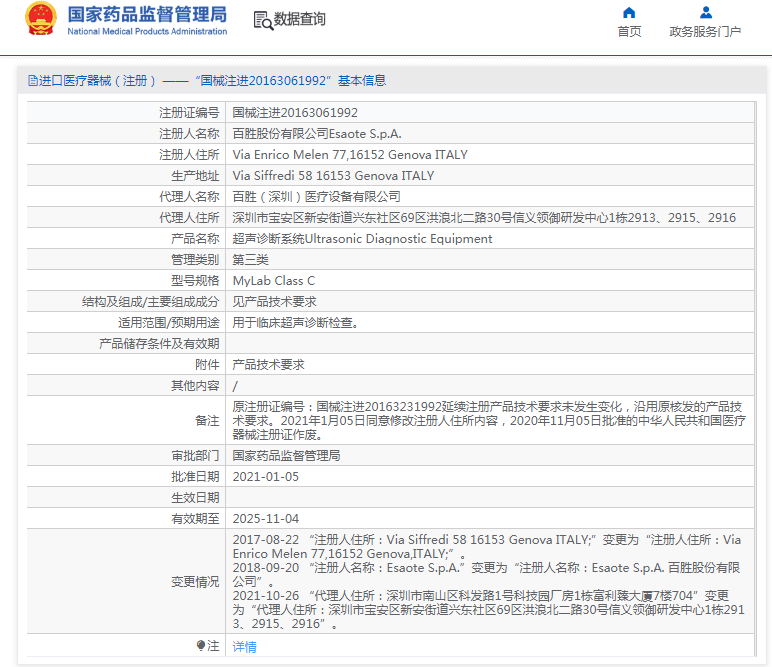Click the 变更情况 label

[195, 582]
